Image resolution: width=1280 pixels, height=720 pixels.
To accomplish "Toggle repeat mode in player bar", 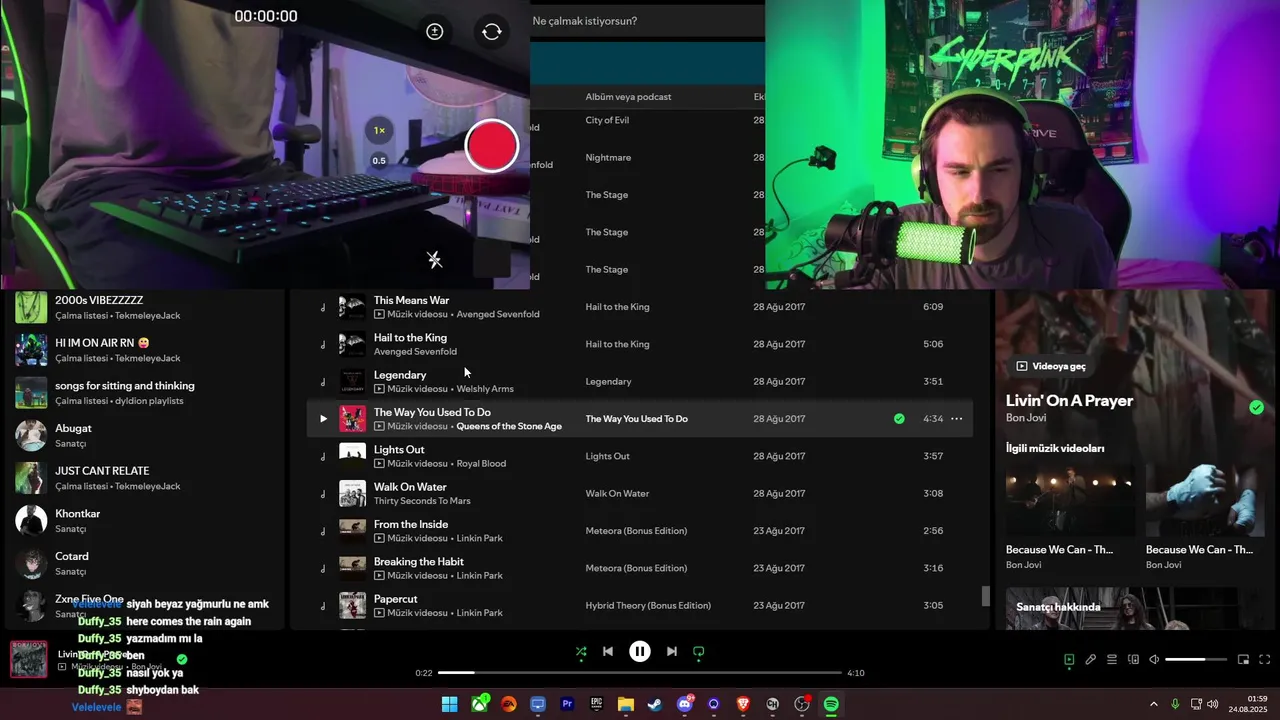I will [699, 651].
